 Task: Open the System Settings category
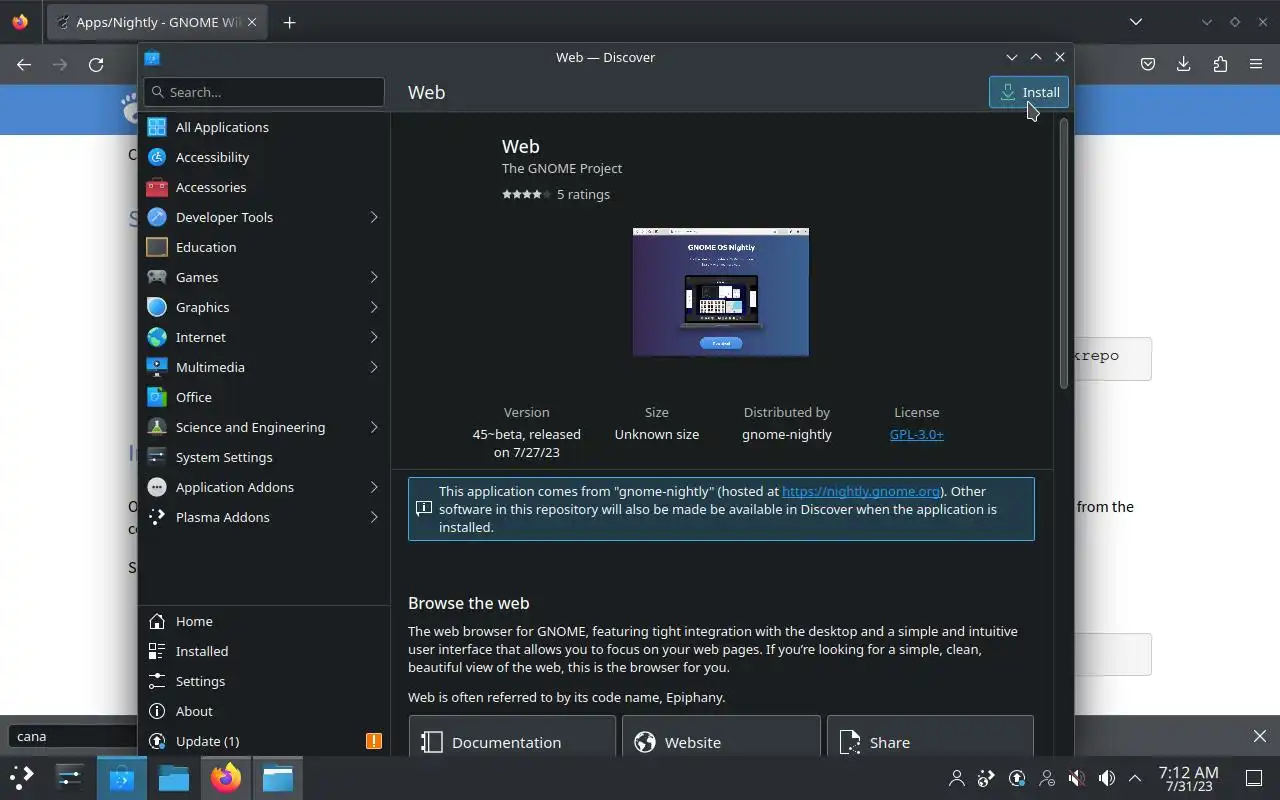coord(264,457)
